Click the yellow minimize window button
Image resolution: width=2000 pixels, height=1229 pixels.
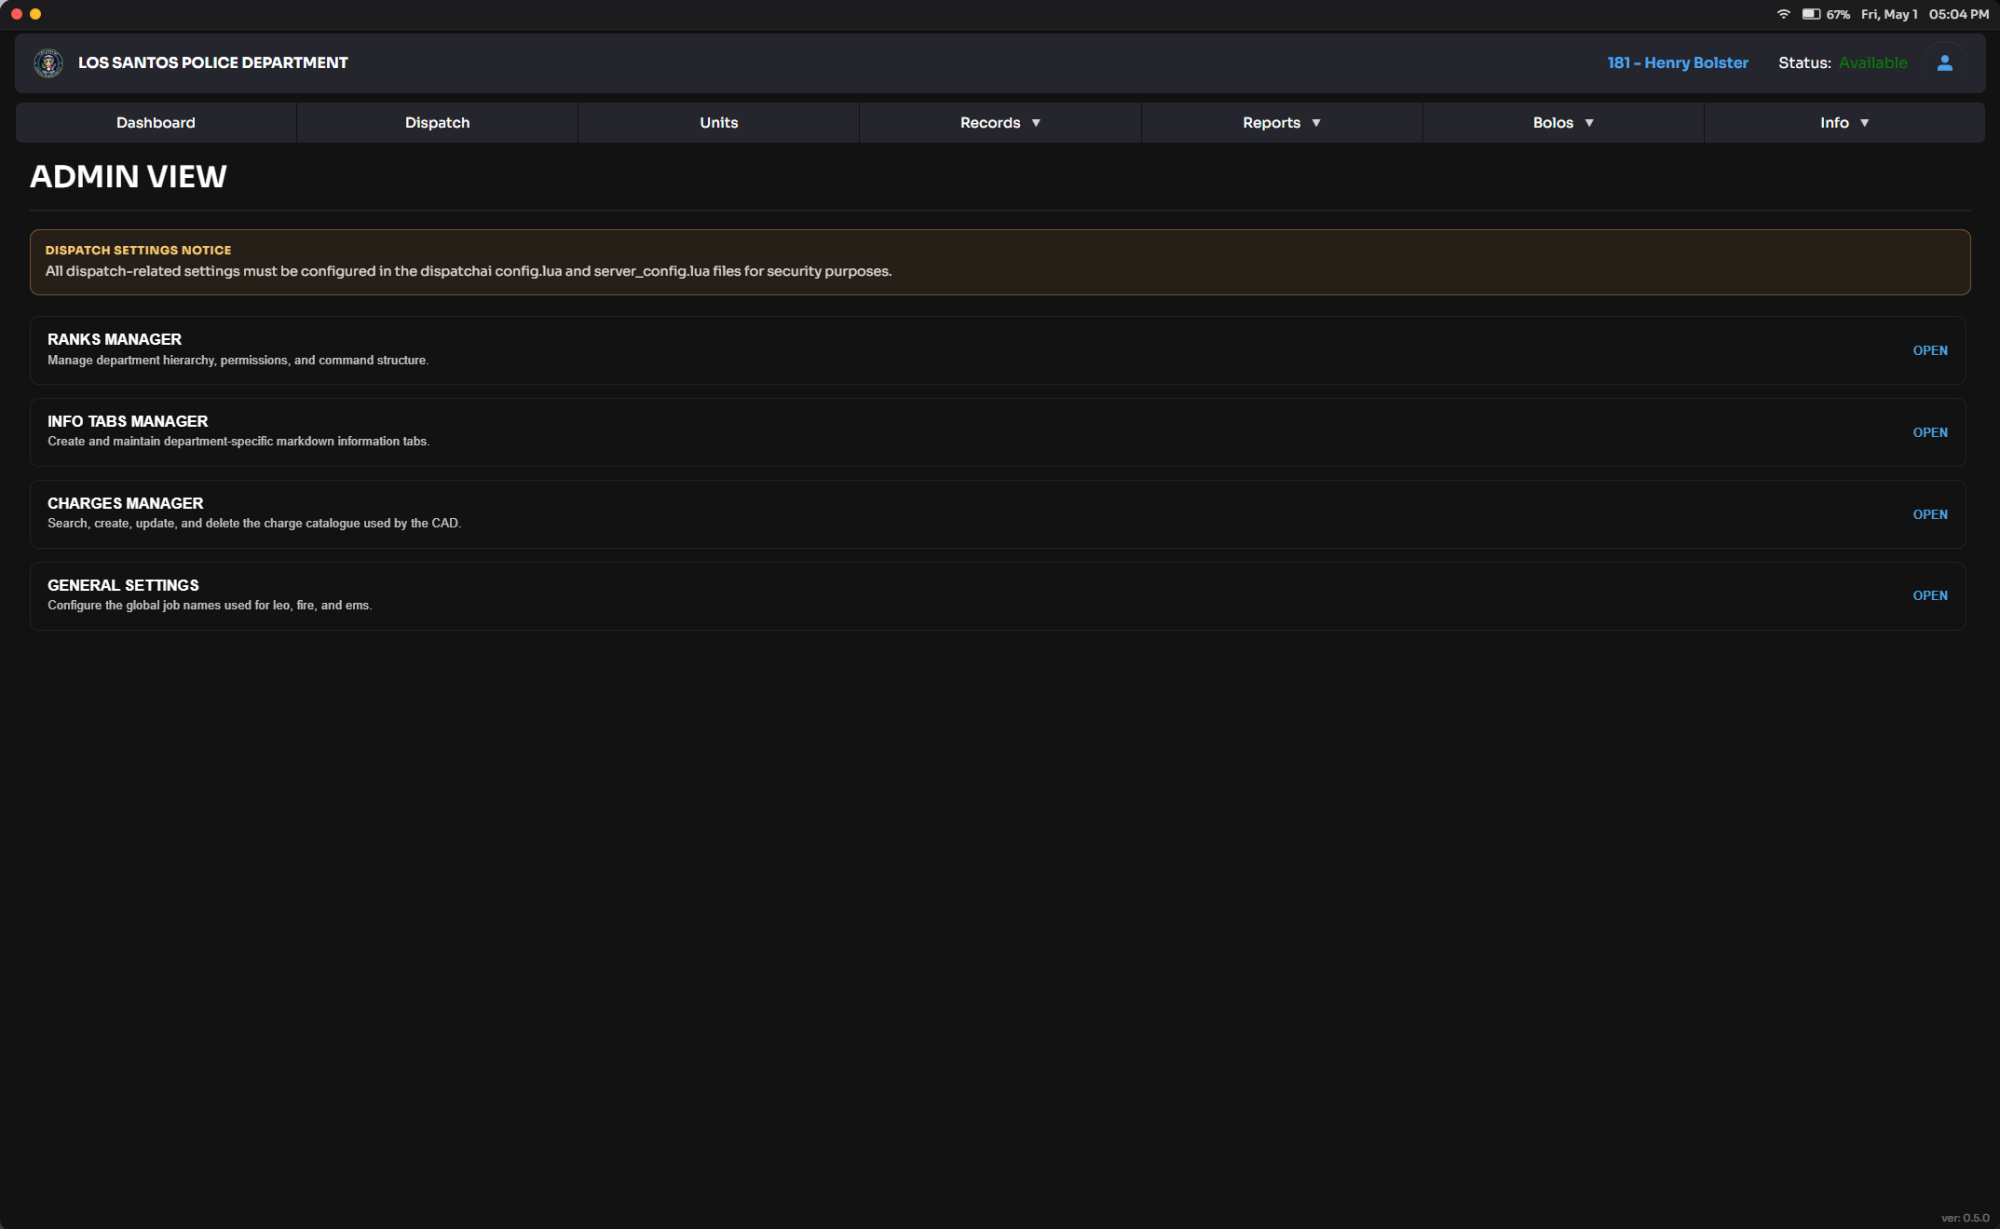click(36, 14)
